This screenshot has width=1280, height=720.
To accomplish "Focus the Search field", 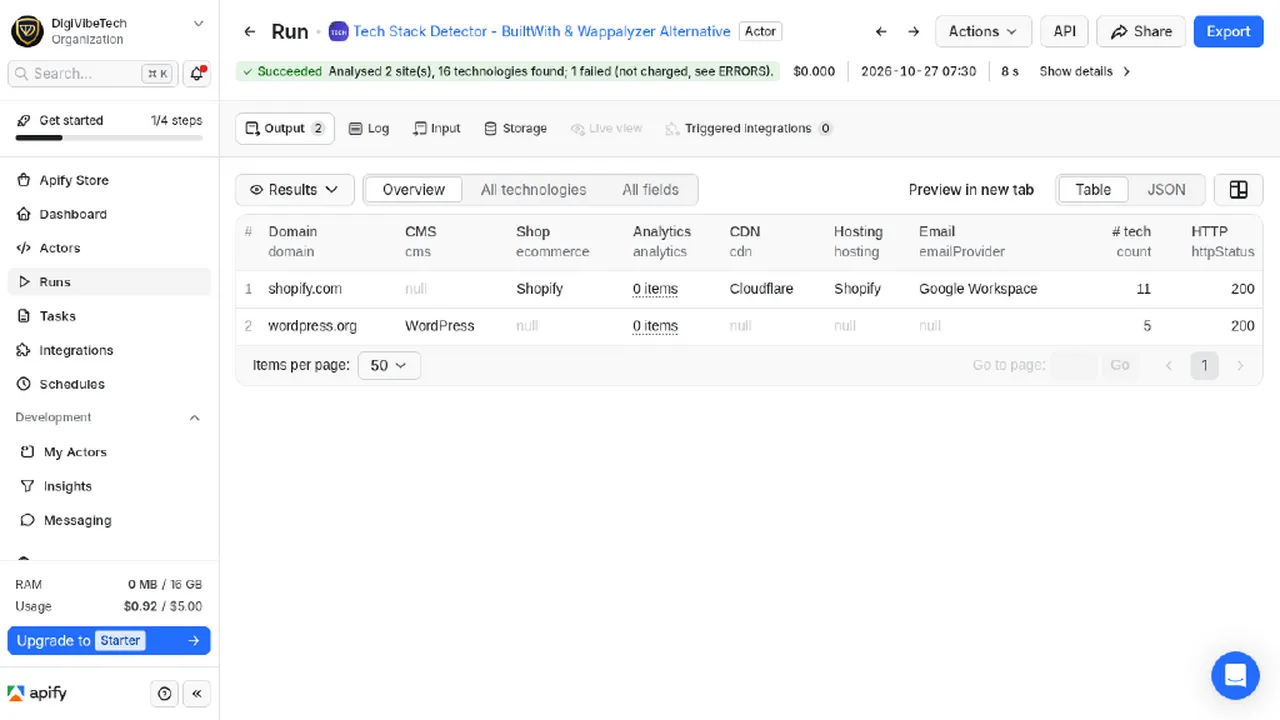I will tap(91, 73).
